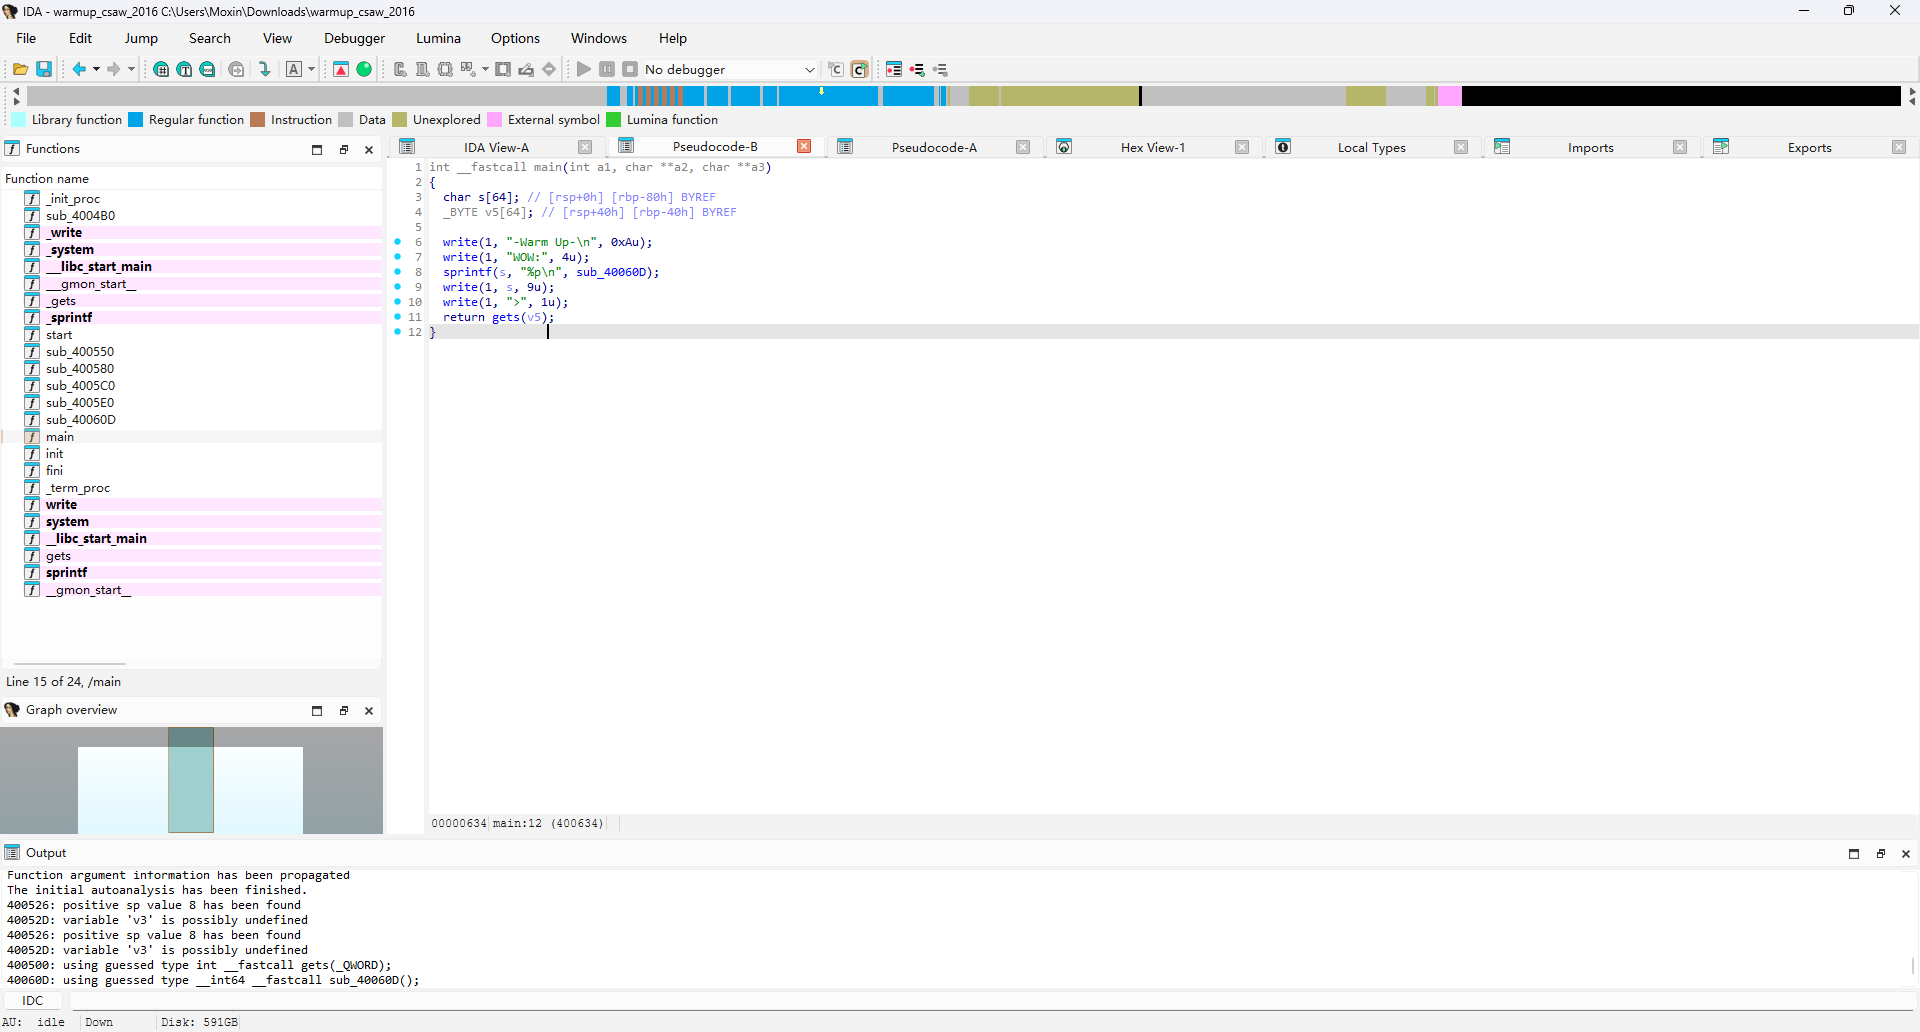Viewport: 1920px width, 1032px height.
Task: Click the red up-triangle toolbar icon
Action: coord(341,69)
